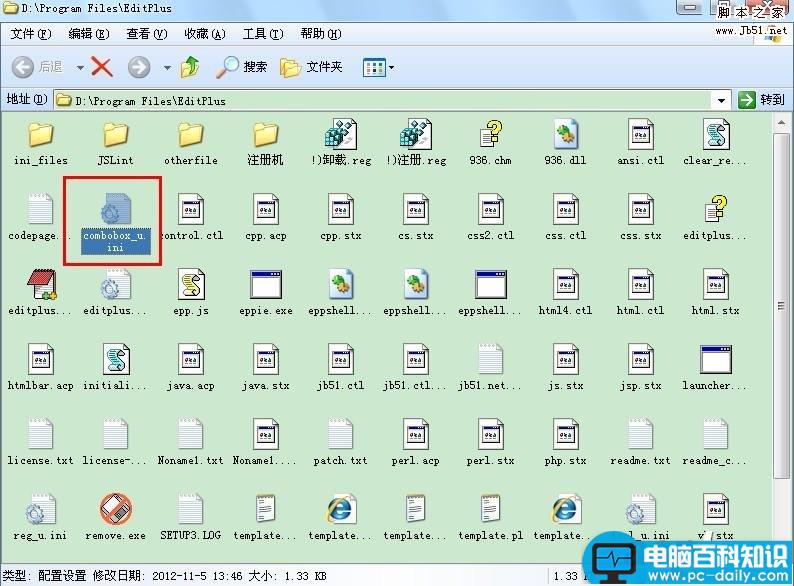Open the JSLint folder
Image resolution: width=794 pixels, height=586 pixels.
[x=115, y=144]
